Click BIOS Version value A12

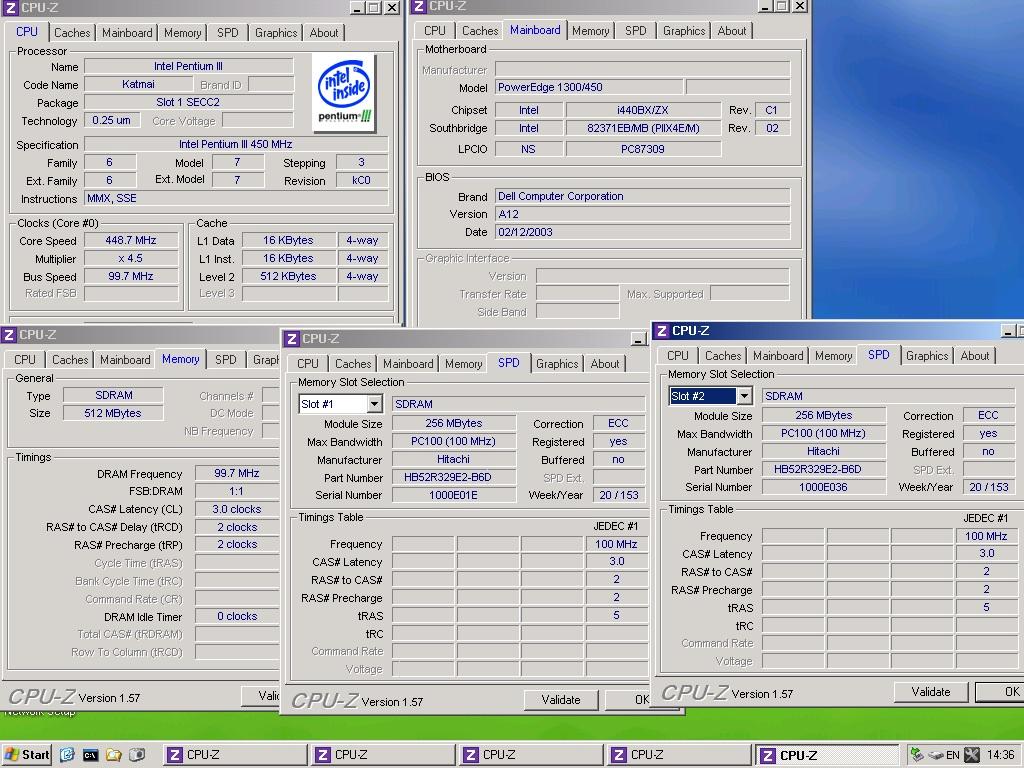[x=643, y=214]
